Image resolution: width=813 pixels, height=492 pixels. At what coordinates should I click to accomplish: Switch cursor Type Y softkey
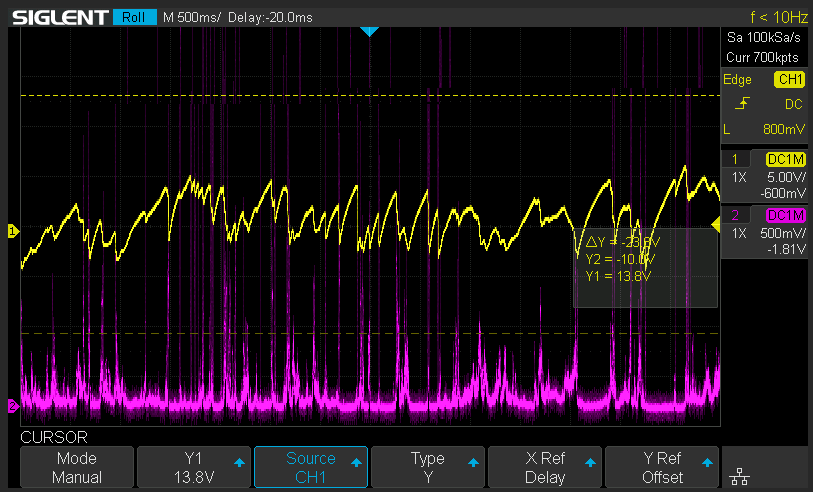(428, 467)
